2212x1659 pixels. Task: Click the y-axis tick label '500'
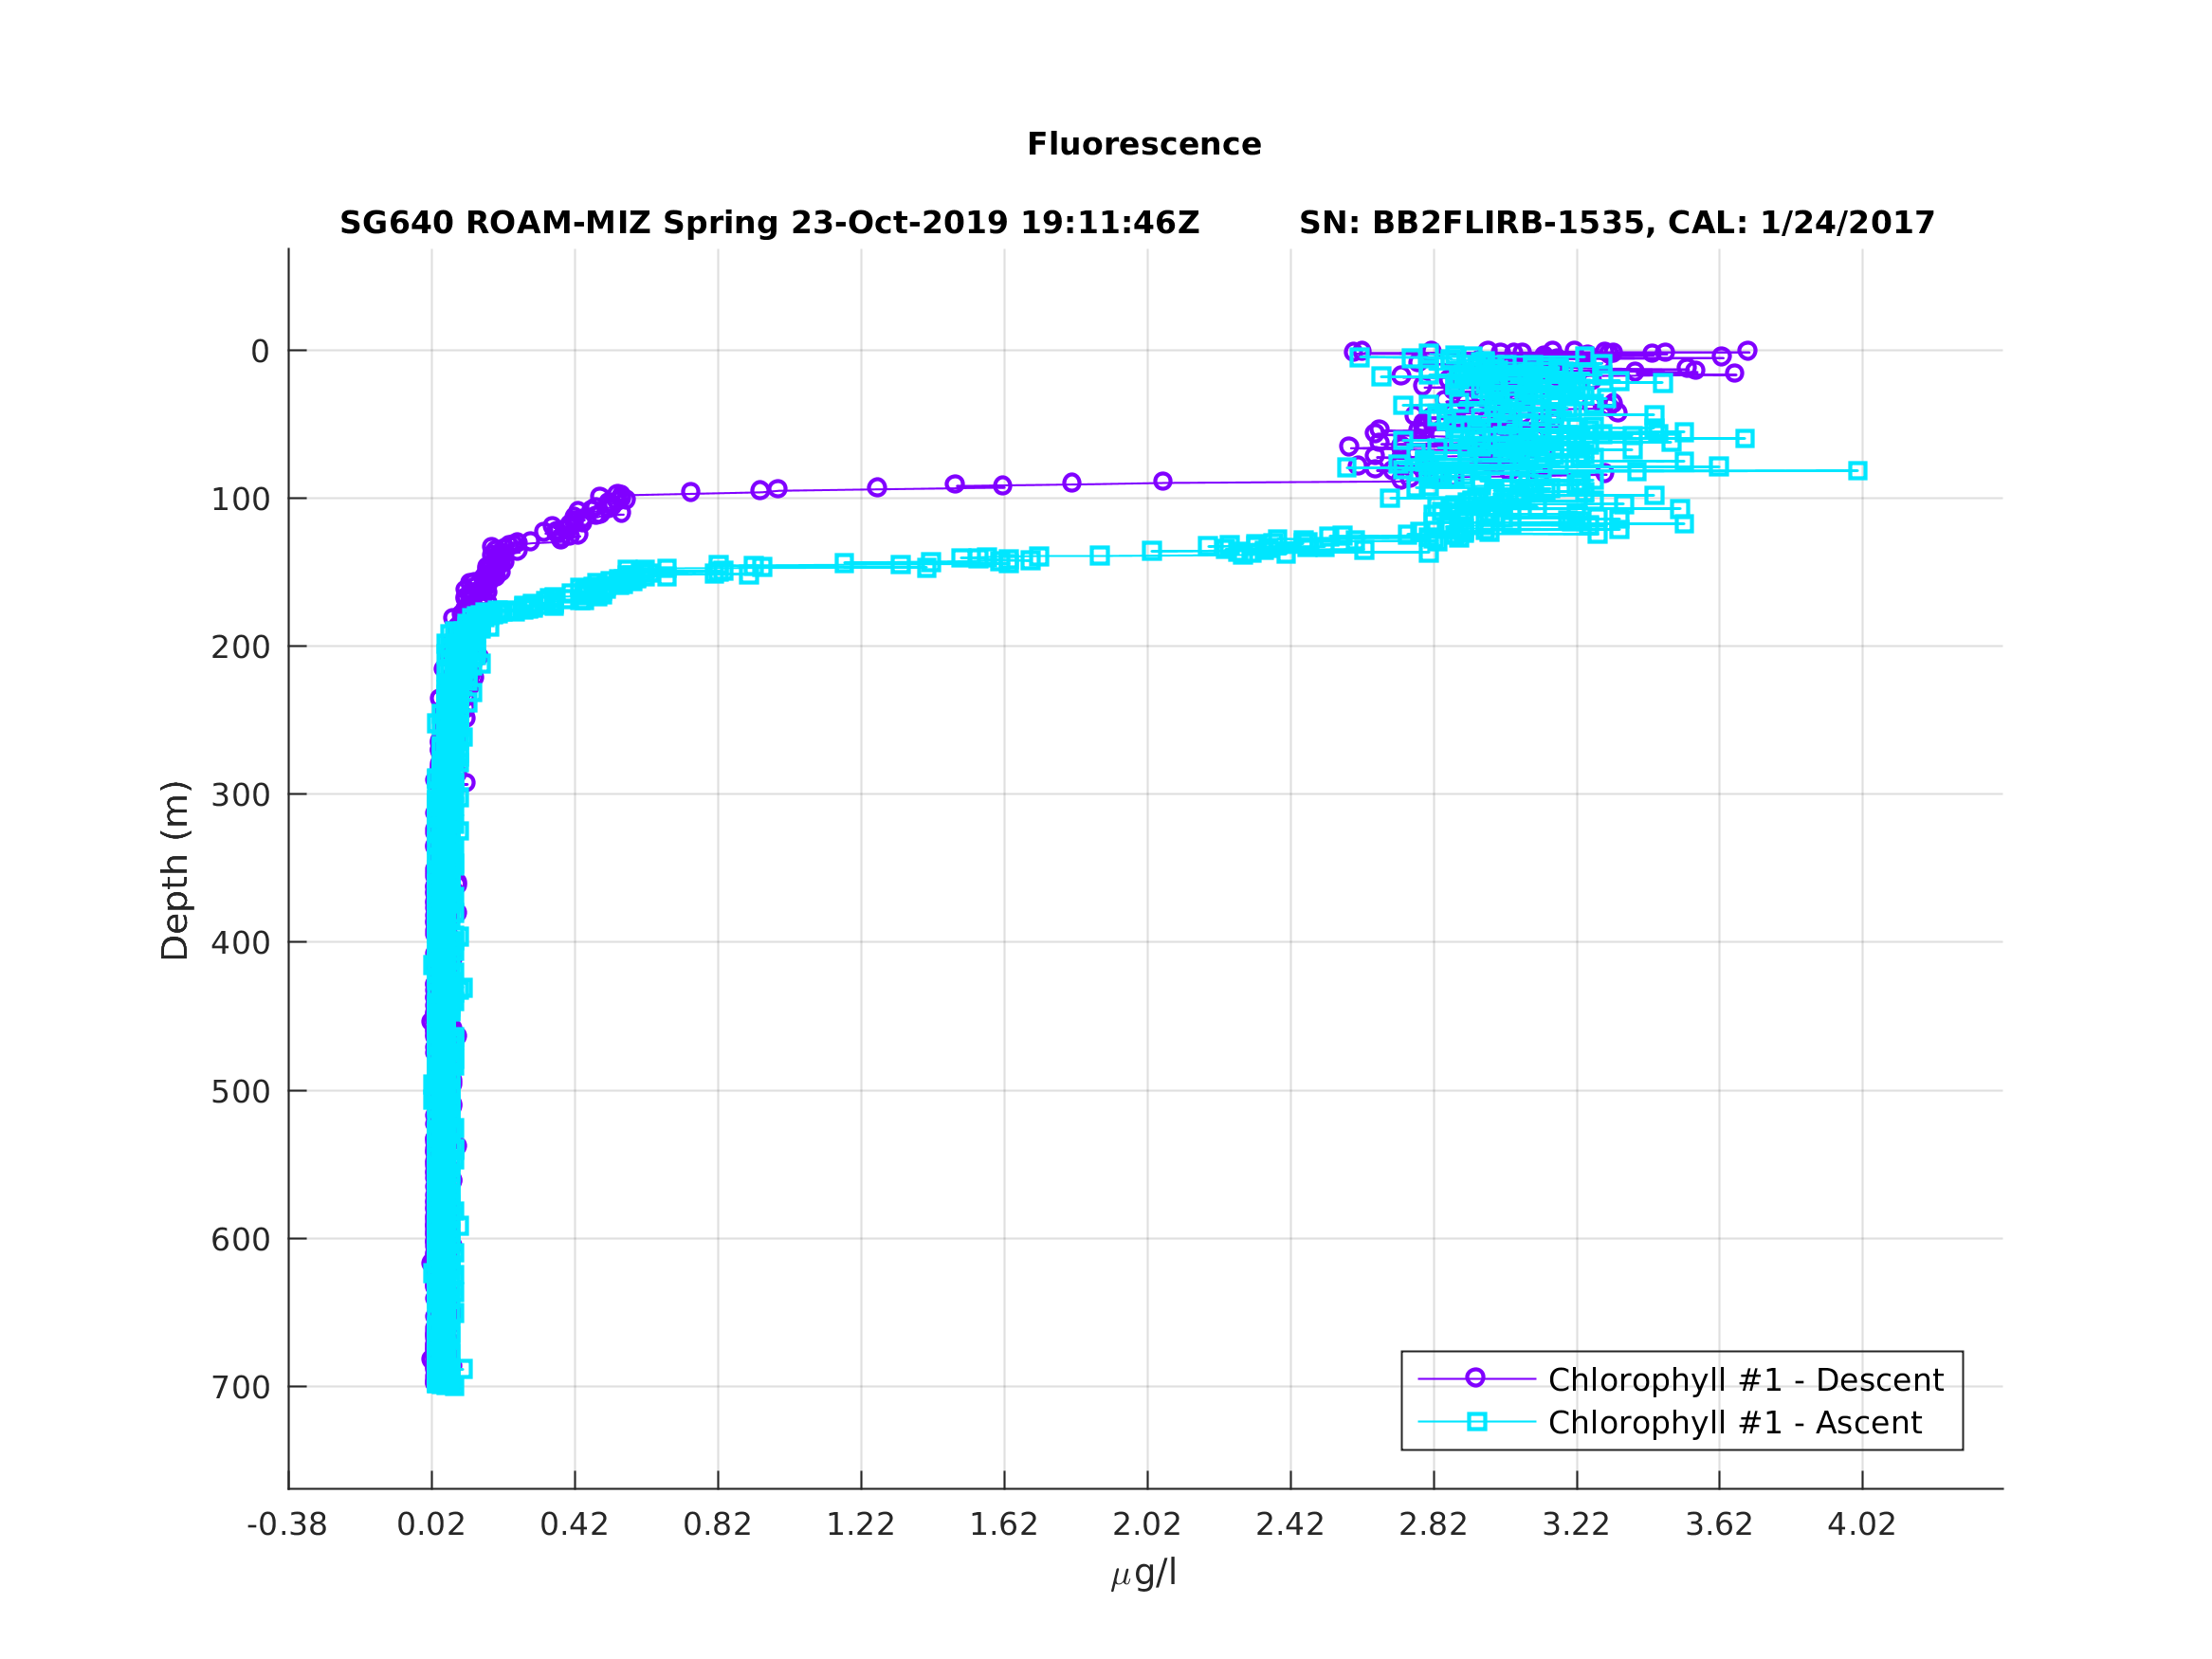tap(240, 1091)
